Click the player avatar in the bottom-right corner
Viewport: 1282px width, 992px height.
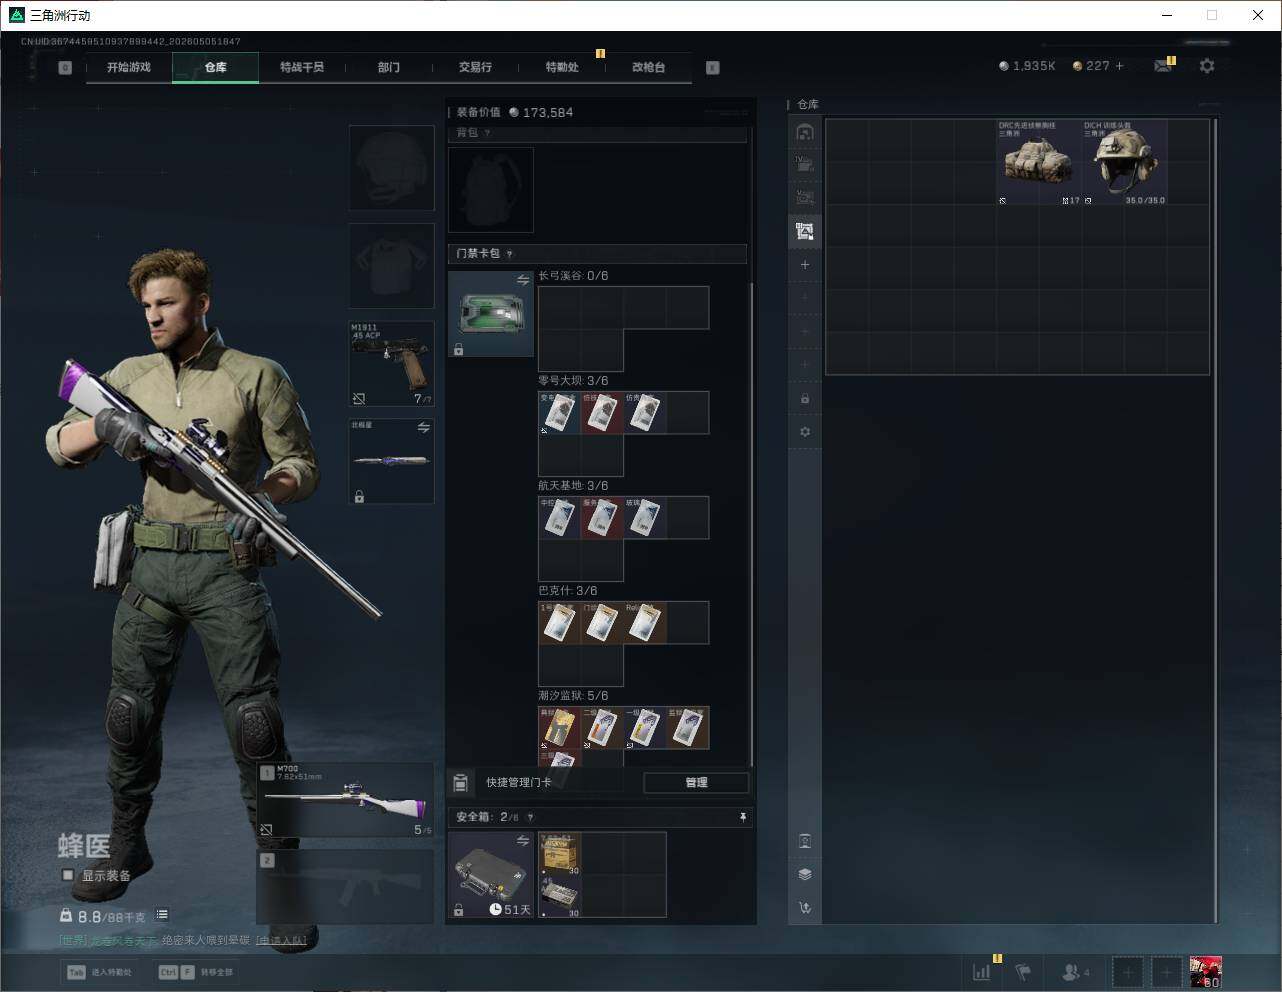click(1206, 972)
